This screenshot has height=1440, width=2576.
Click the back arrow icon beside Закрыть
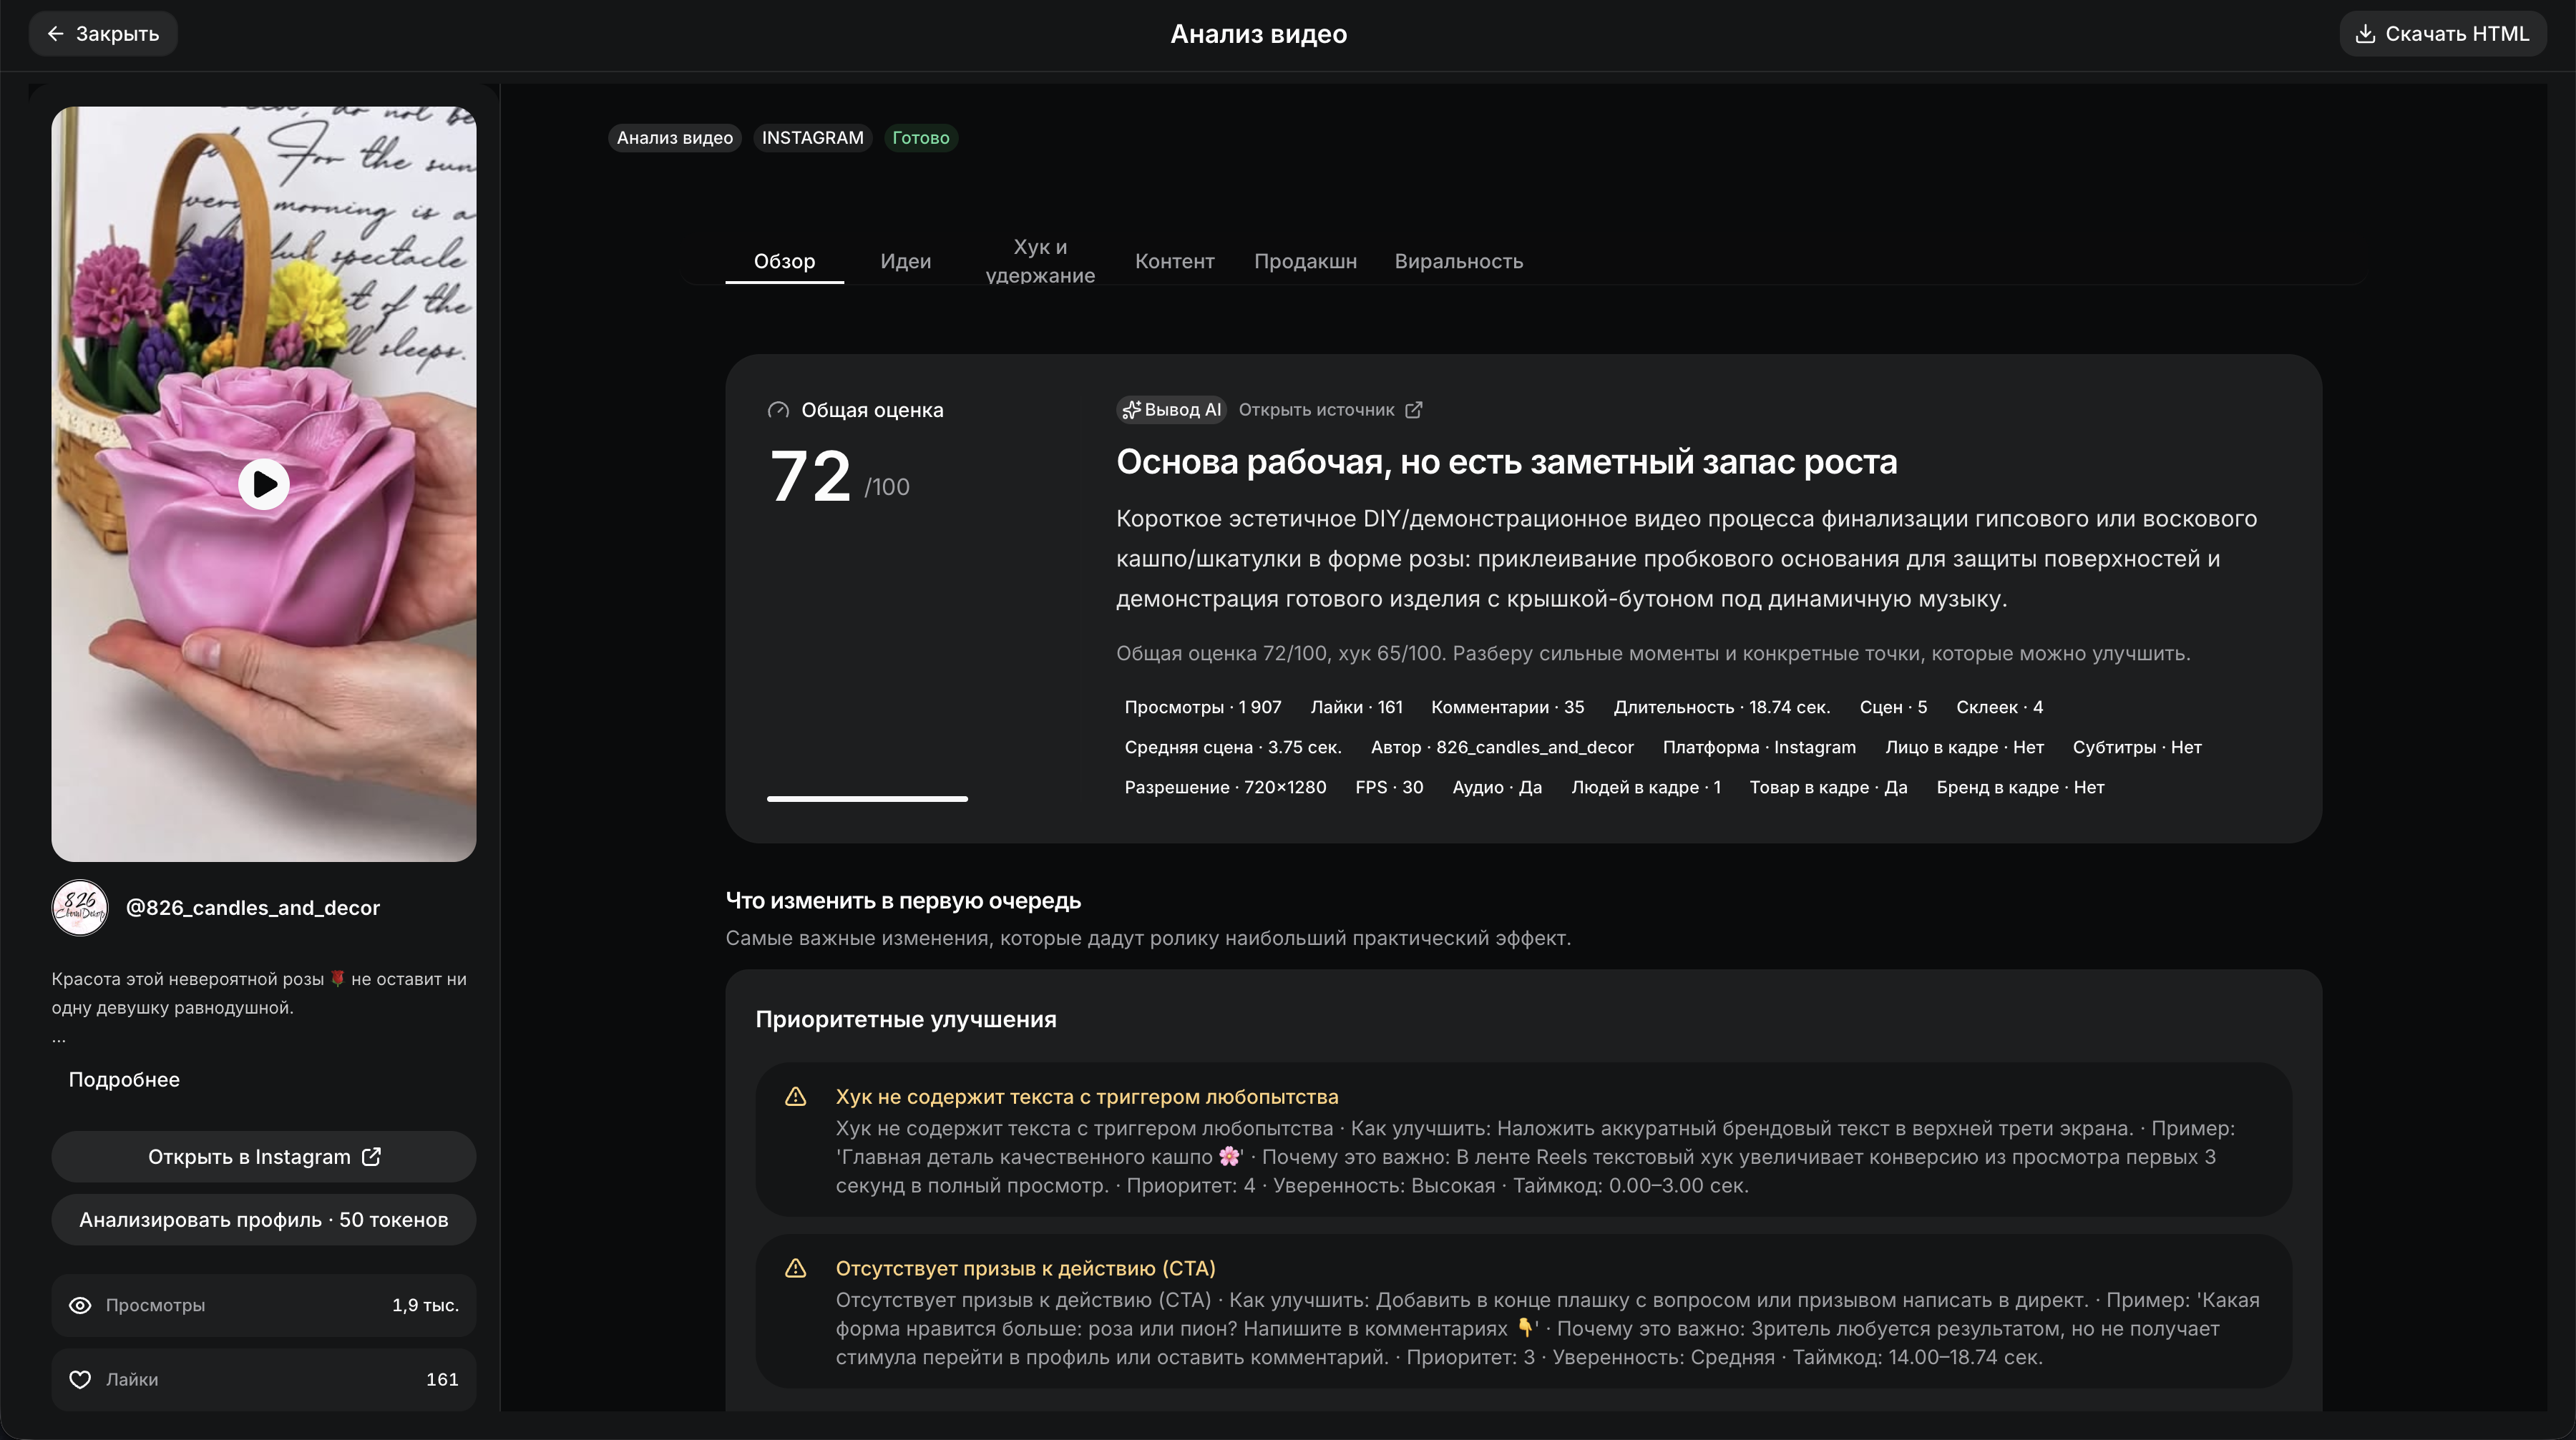[x=56, y=34]
